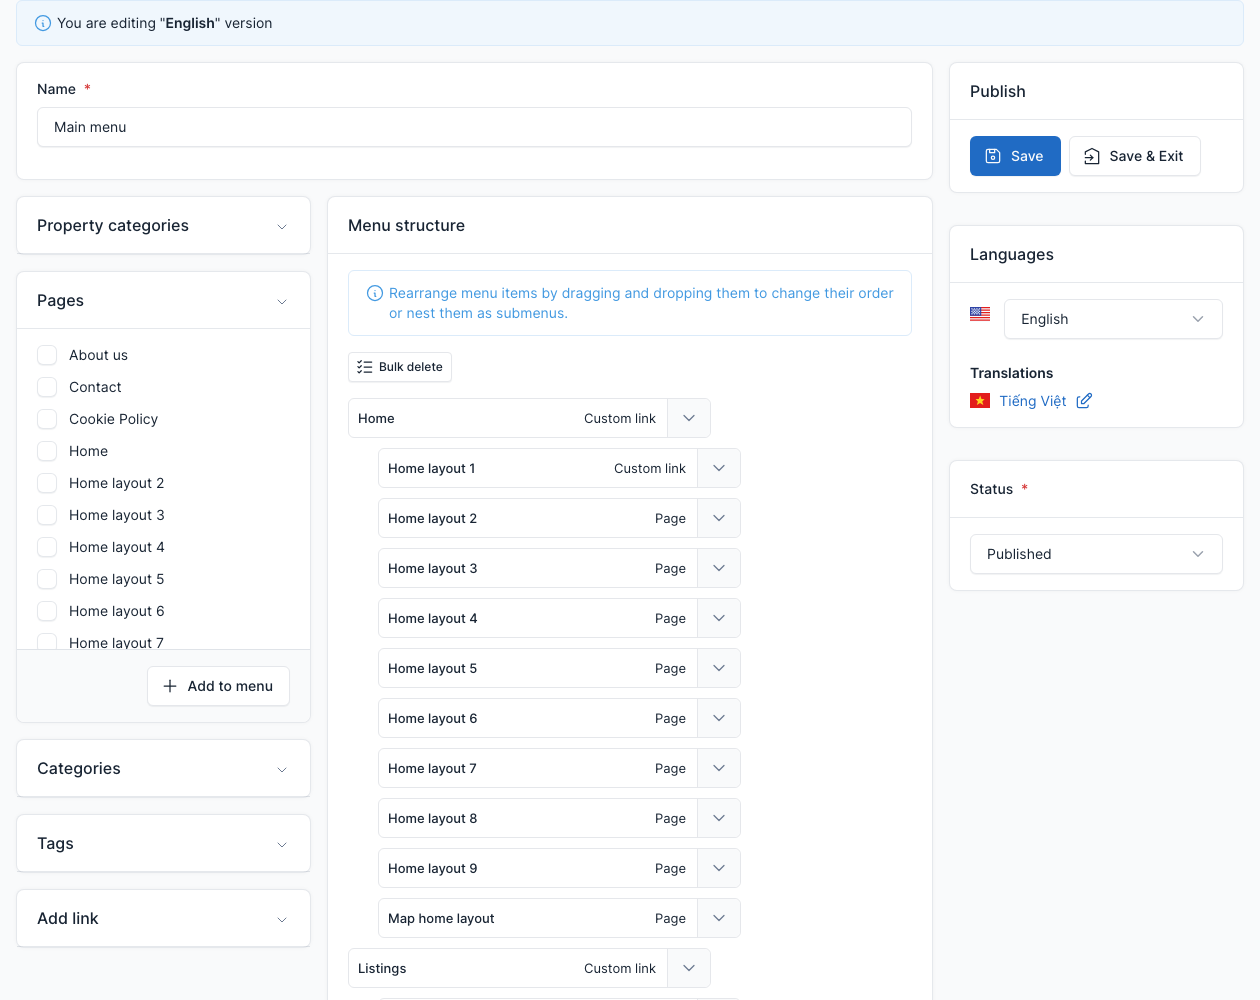Expand Home layout 2 menu item chevron
The height and width of the screenshot is (1000, 1260).
(x=719, y=518)
